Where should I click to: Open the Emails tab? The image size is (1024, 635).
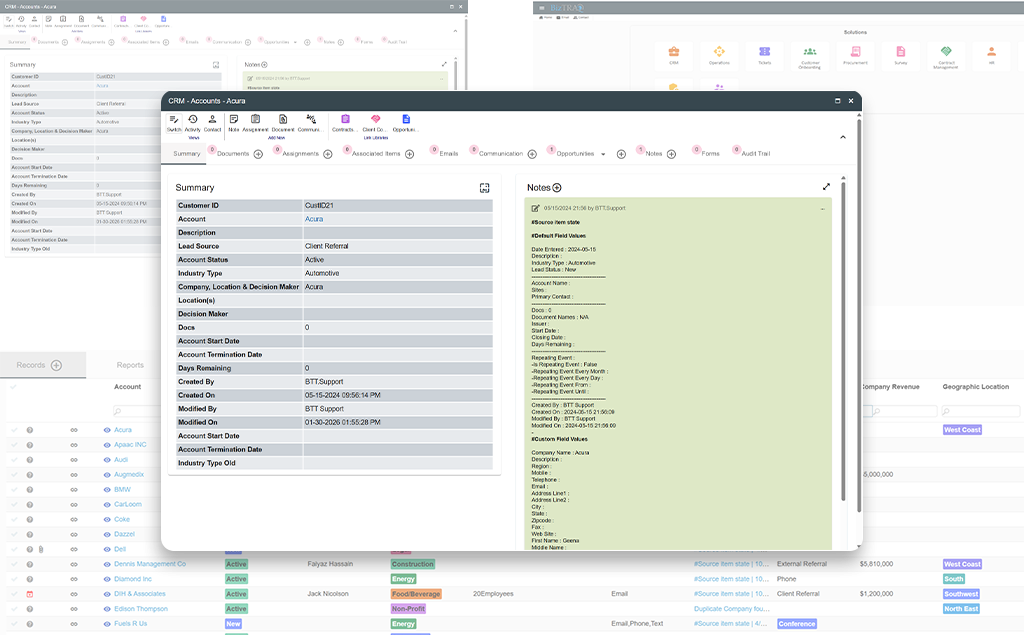click(x=449, y=154)
